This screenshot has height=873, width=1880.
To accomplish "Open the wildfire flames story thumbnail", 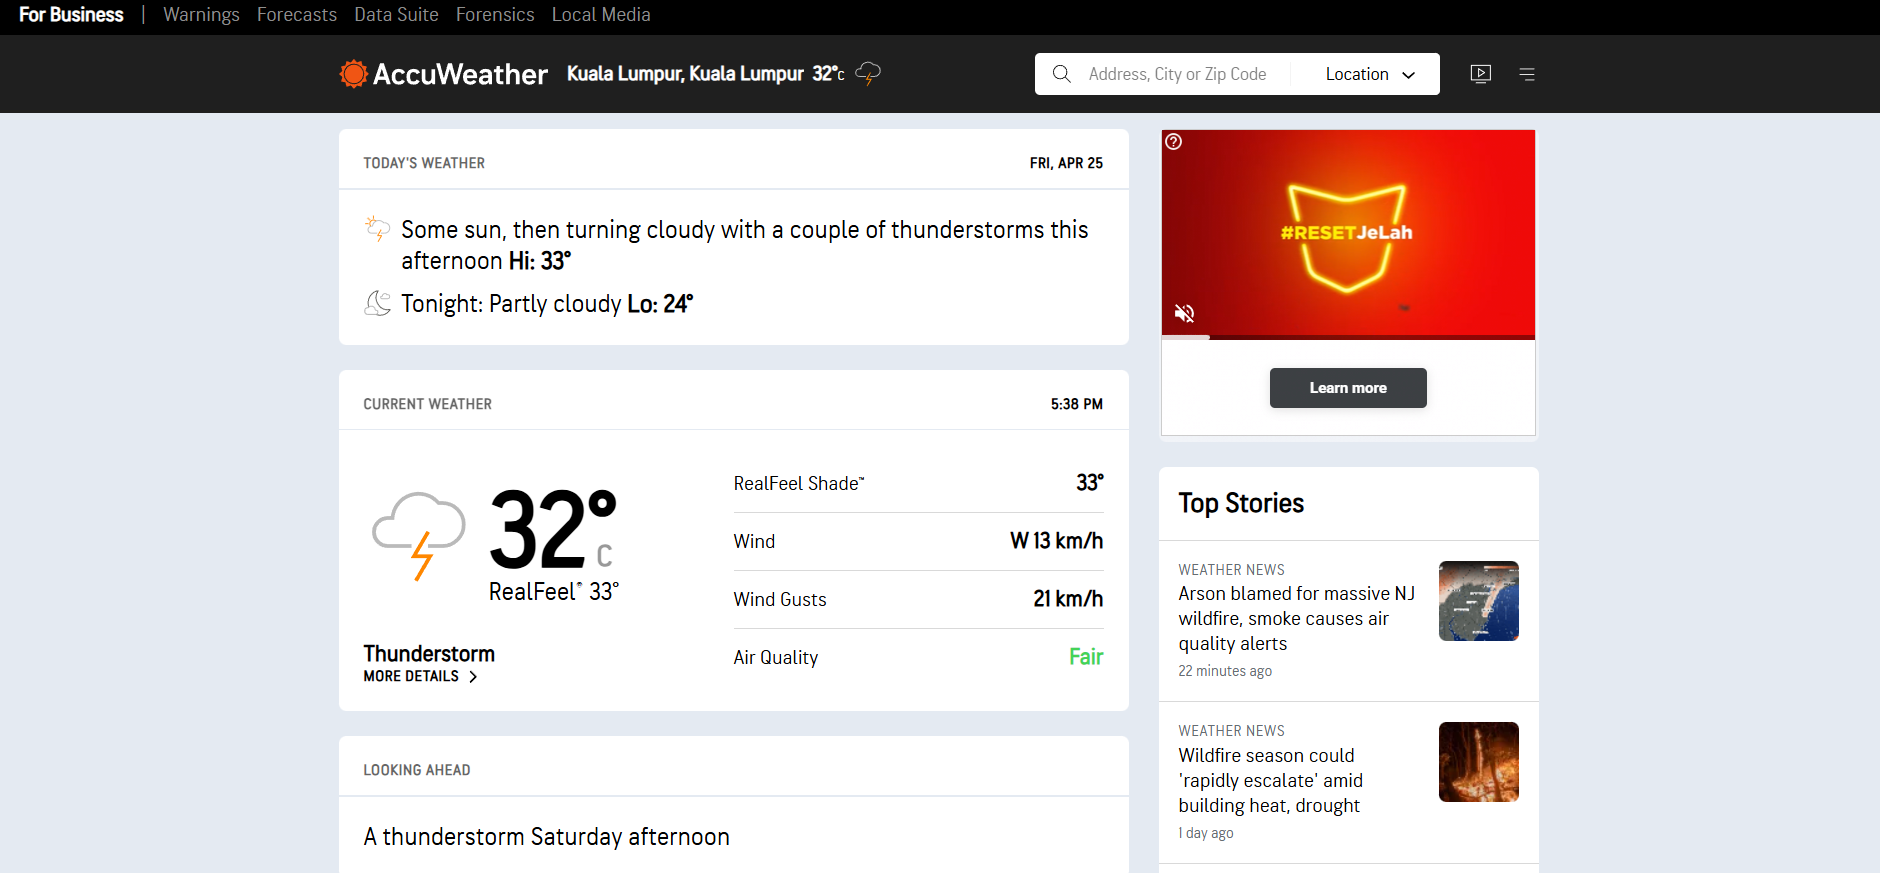I will coord(1478,762).
